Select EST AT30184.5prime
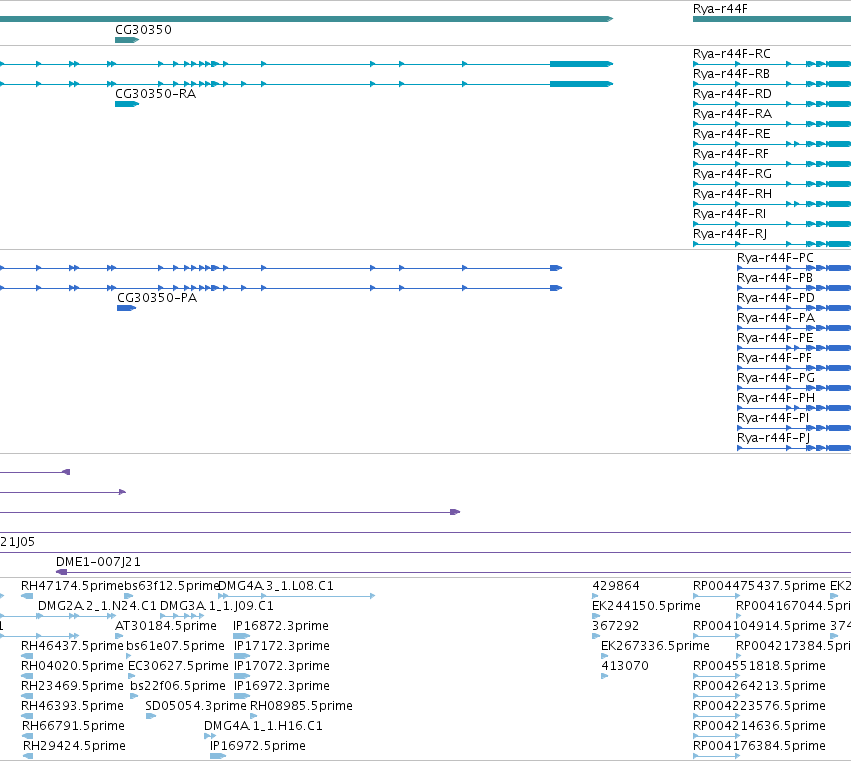The height and width of the screenshot is (761, 851). point(166,626)
